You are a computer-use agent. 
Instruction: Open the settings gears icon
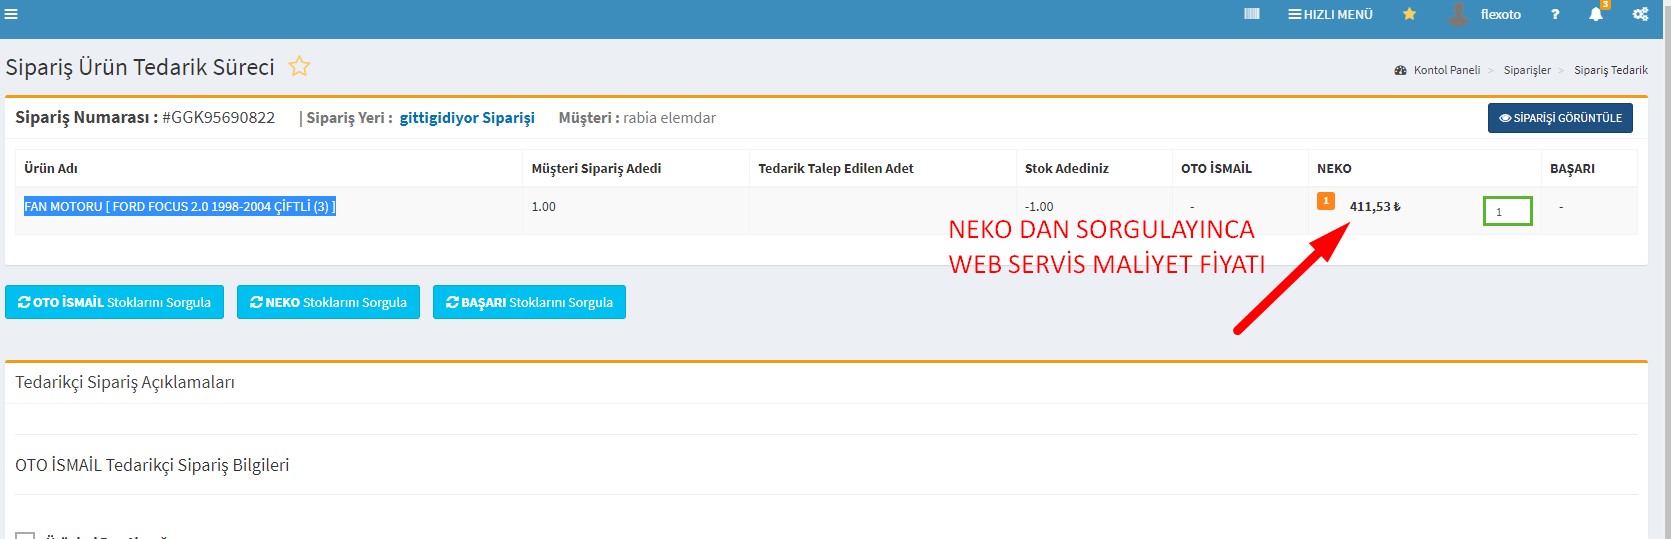point(1640,14)
